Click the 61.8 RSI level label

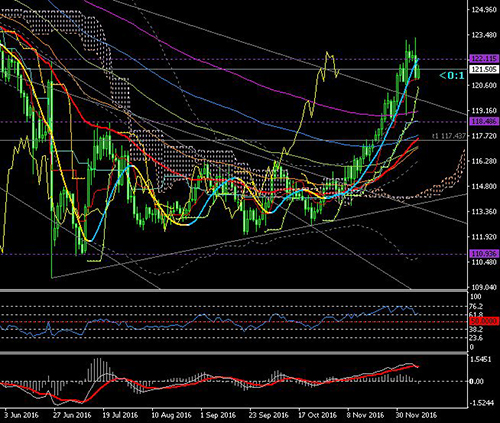[x=476, y=315]
